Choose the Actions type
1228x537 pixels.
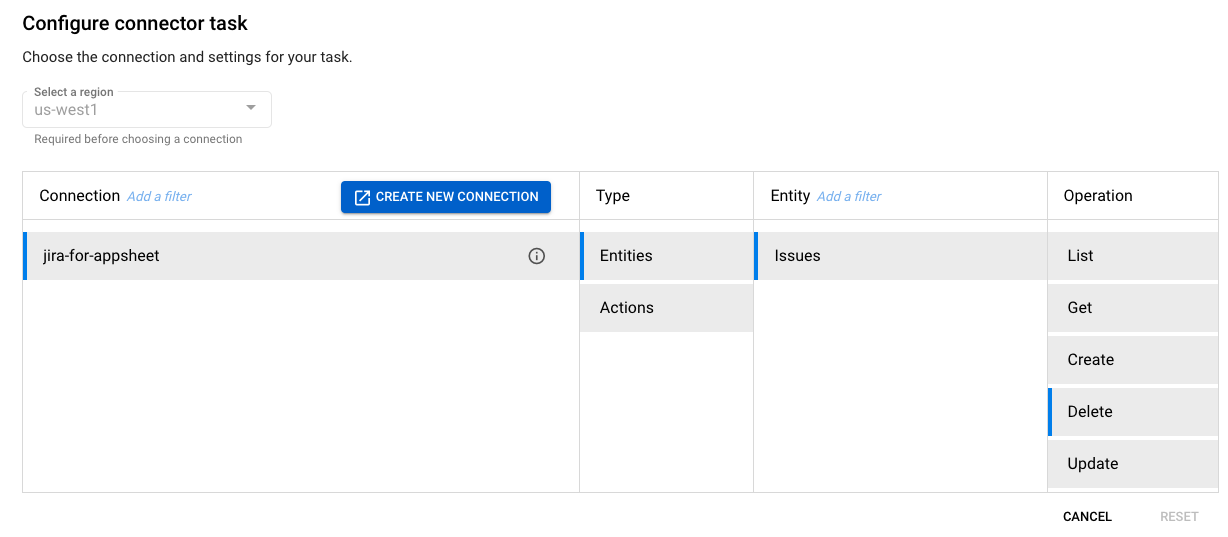click(x=627, y=308)
